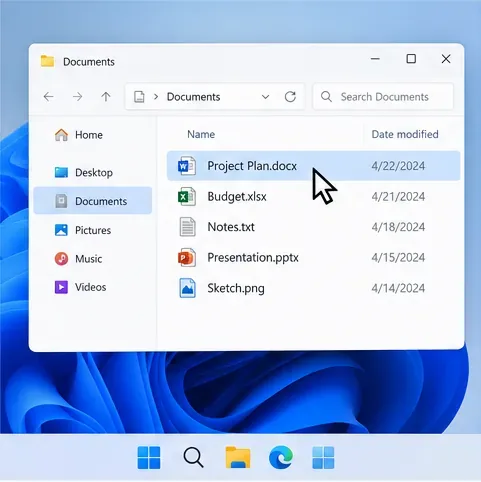Screen dimensions: 481x482
Task: Select the Budget.xlsx file name
Action: pos(237,196)
